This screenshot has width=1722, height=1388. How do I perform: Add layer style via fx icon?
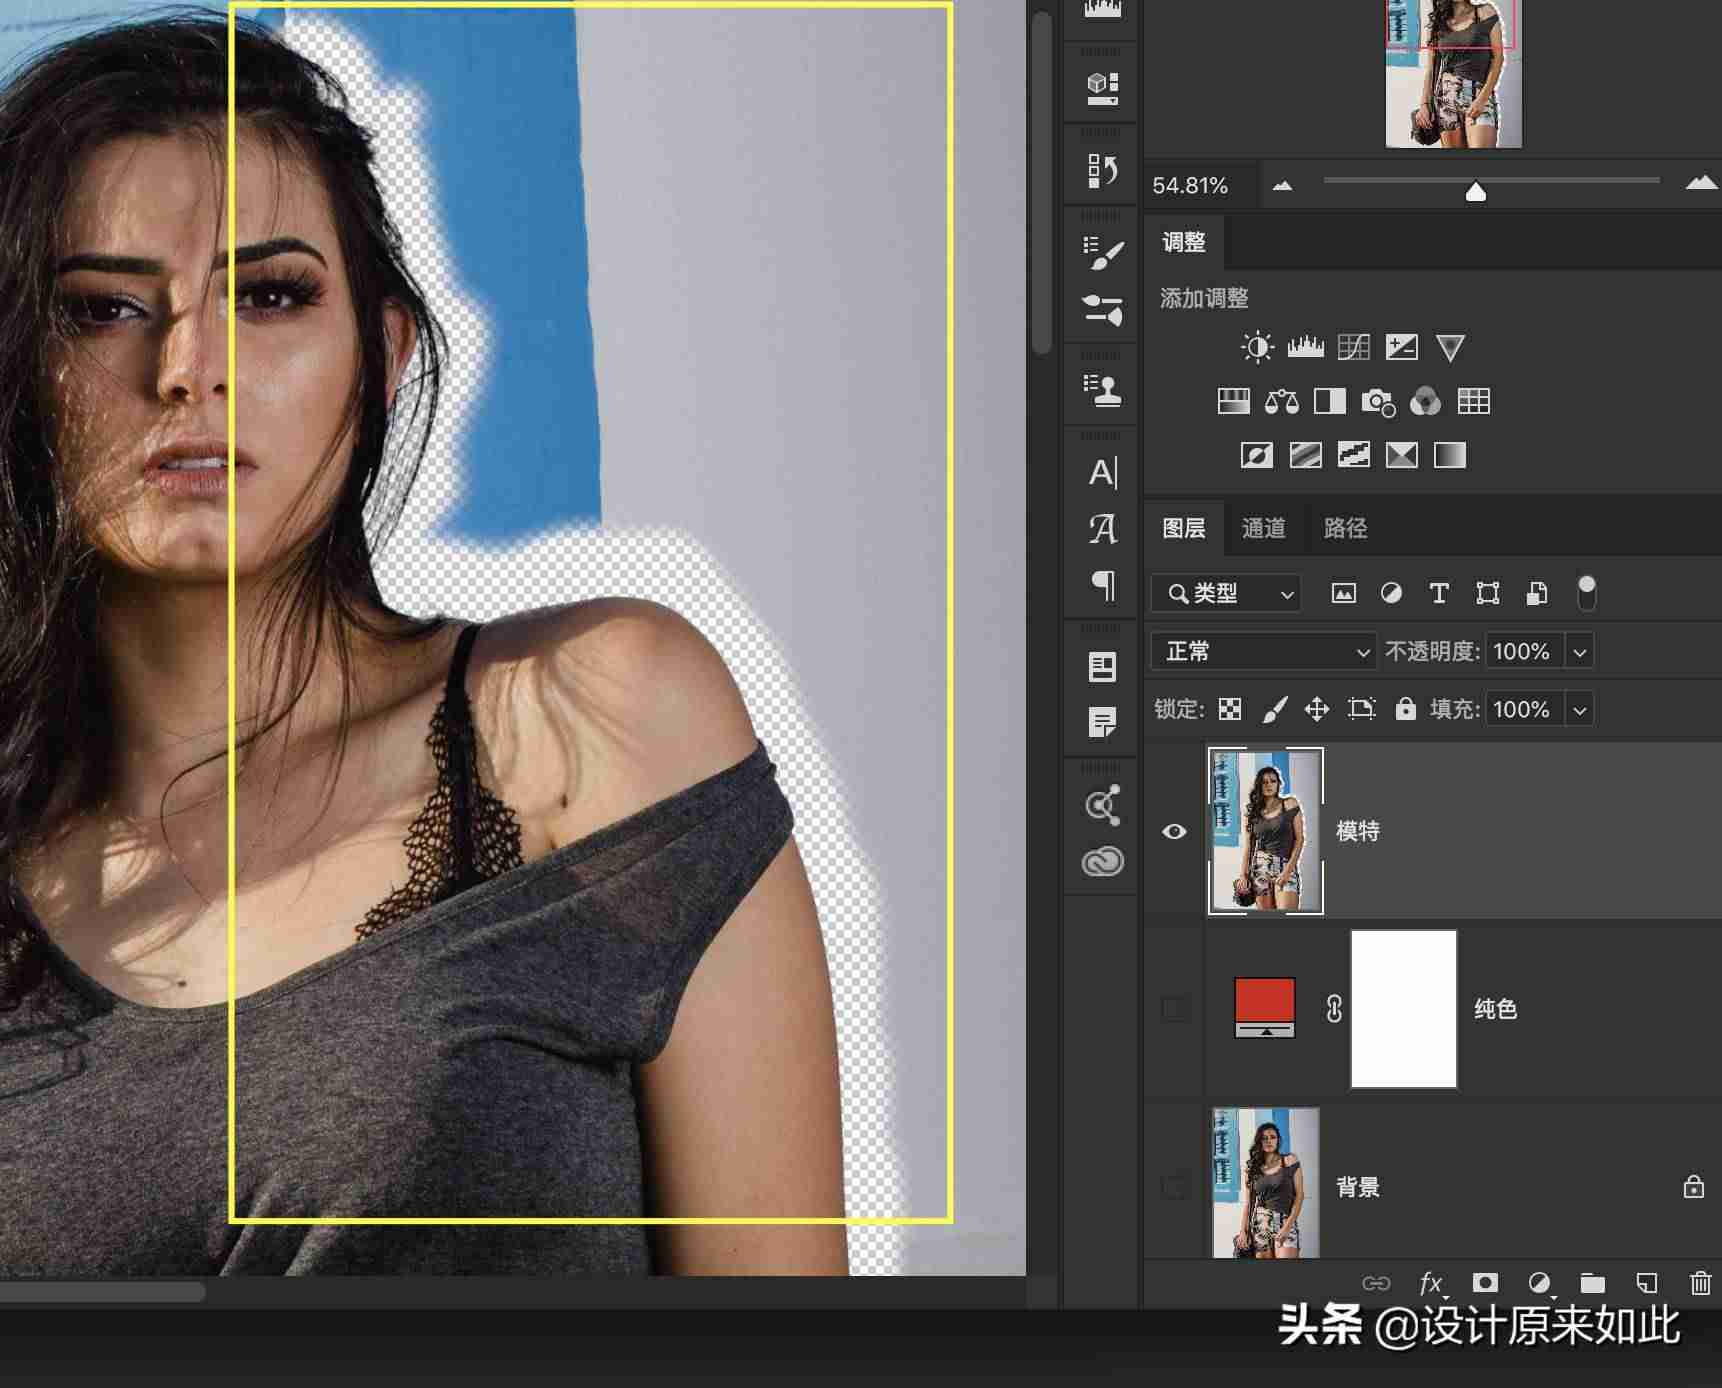(x=1431, y=1283)
